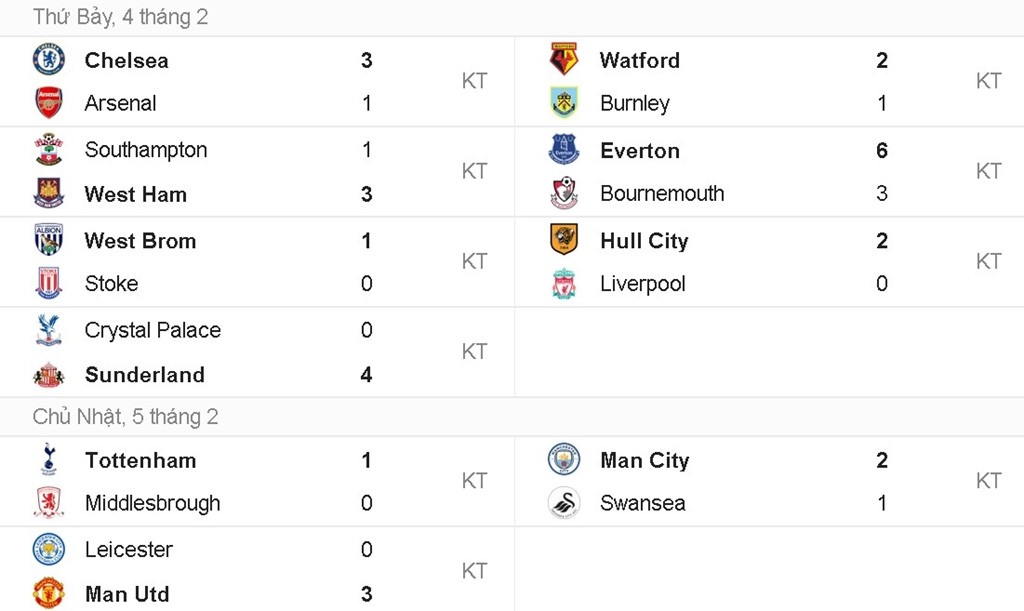This screenshot has height=611, width=1024.
Task: Click the Chelsea club crest icon
Action: 48,60
